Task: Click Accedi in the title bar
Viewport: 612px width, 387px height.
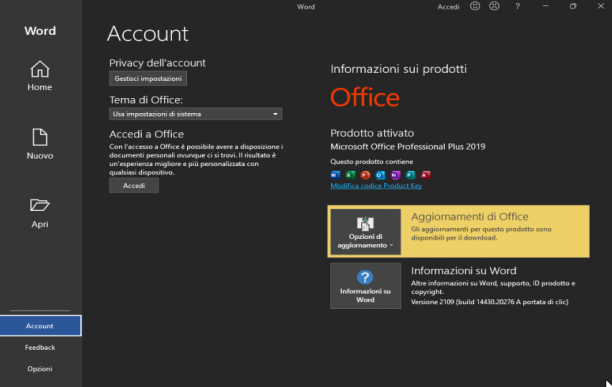Action: click(x=448, y=7)
